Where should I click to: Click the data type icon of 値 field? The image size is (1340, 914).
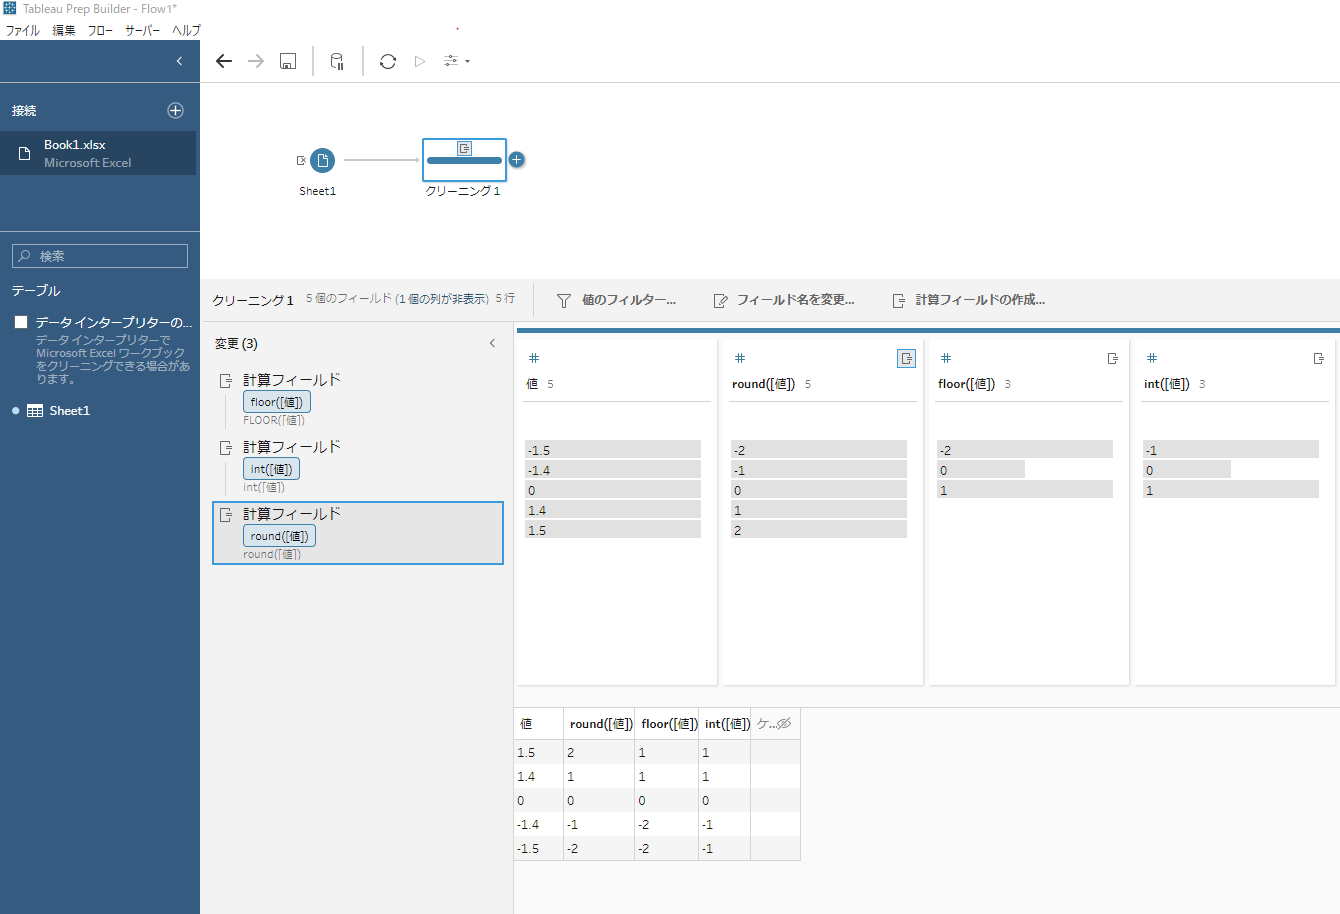tap(534, 358)
